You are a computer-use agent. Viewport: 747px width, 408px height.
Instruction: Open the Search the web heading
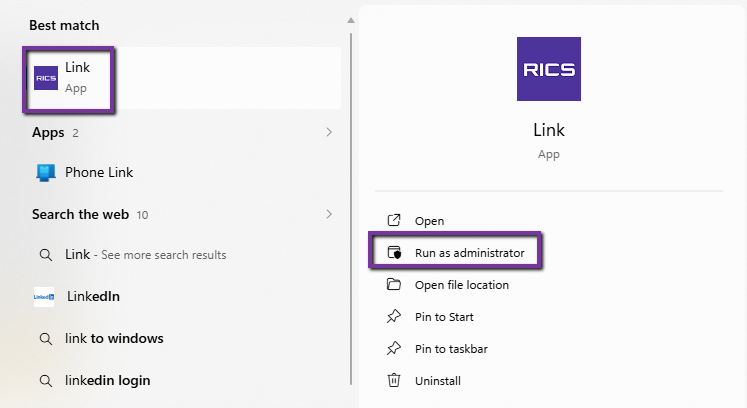[x=81, y=214]
